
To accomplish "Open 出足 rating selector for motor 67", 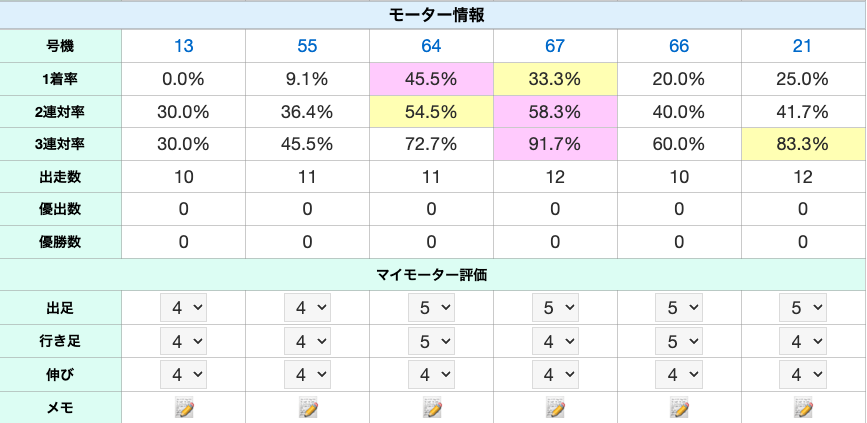I will click(x=556, y=308).
